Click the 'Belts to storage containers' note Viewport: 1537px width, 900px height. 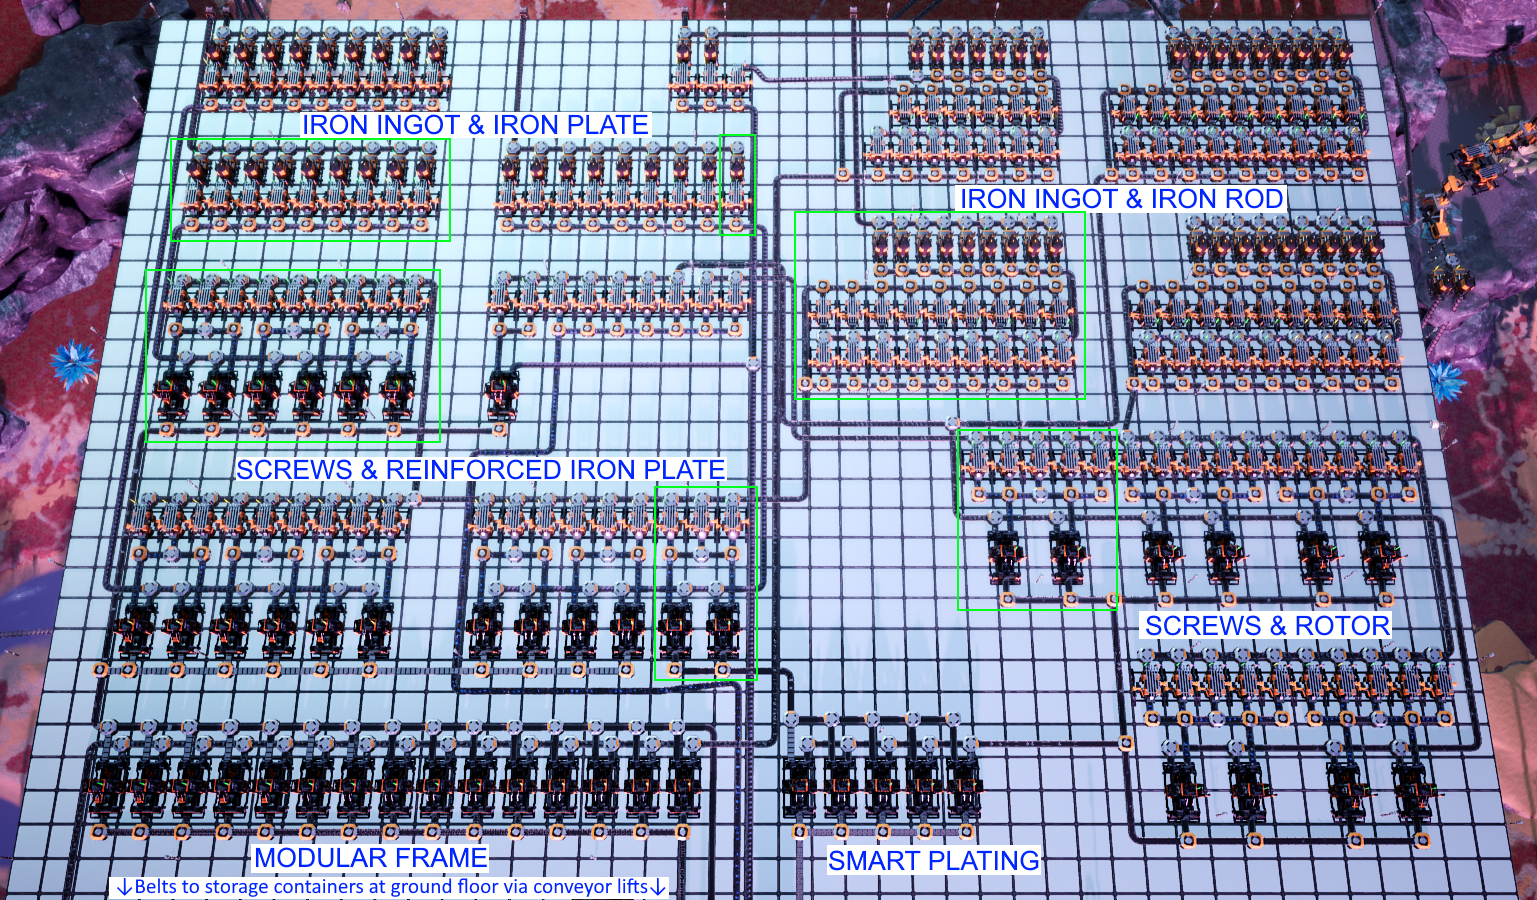coord(391,887)
